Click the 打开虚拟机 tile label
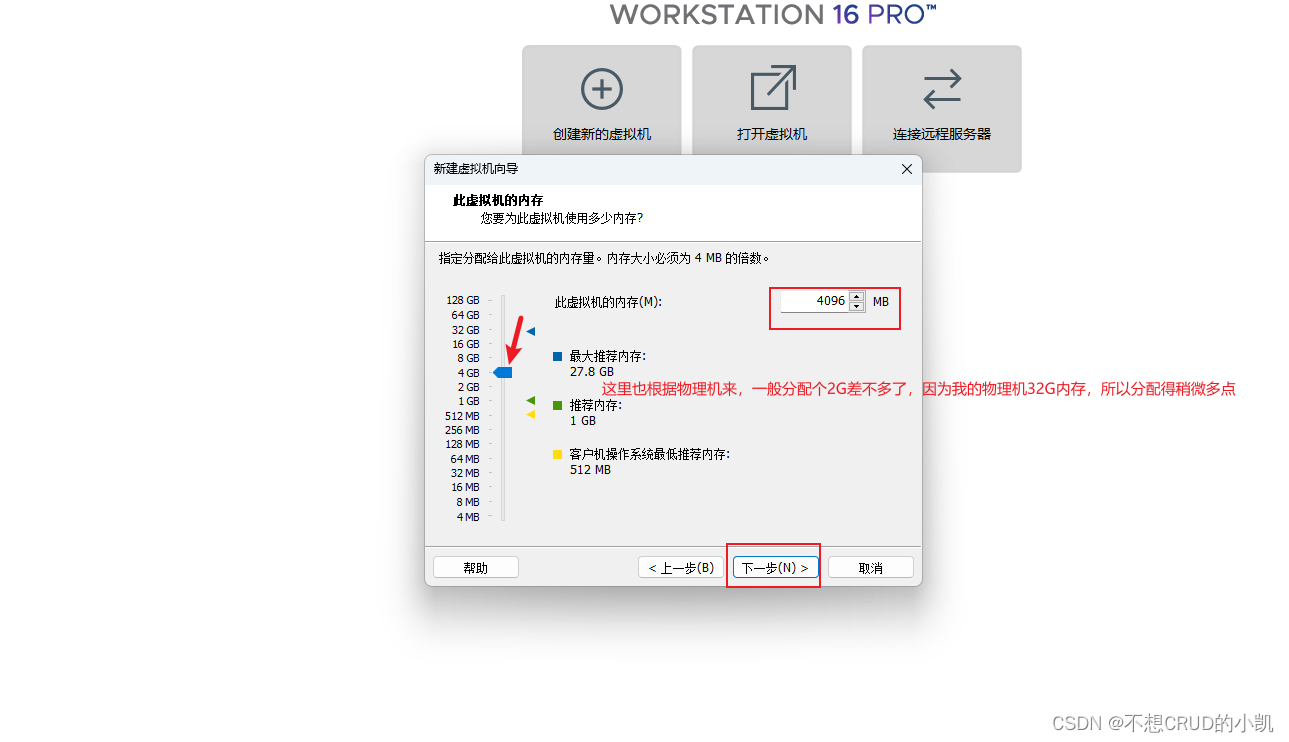Screen dimensions: 1289x742 point(772,134)
